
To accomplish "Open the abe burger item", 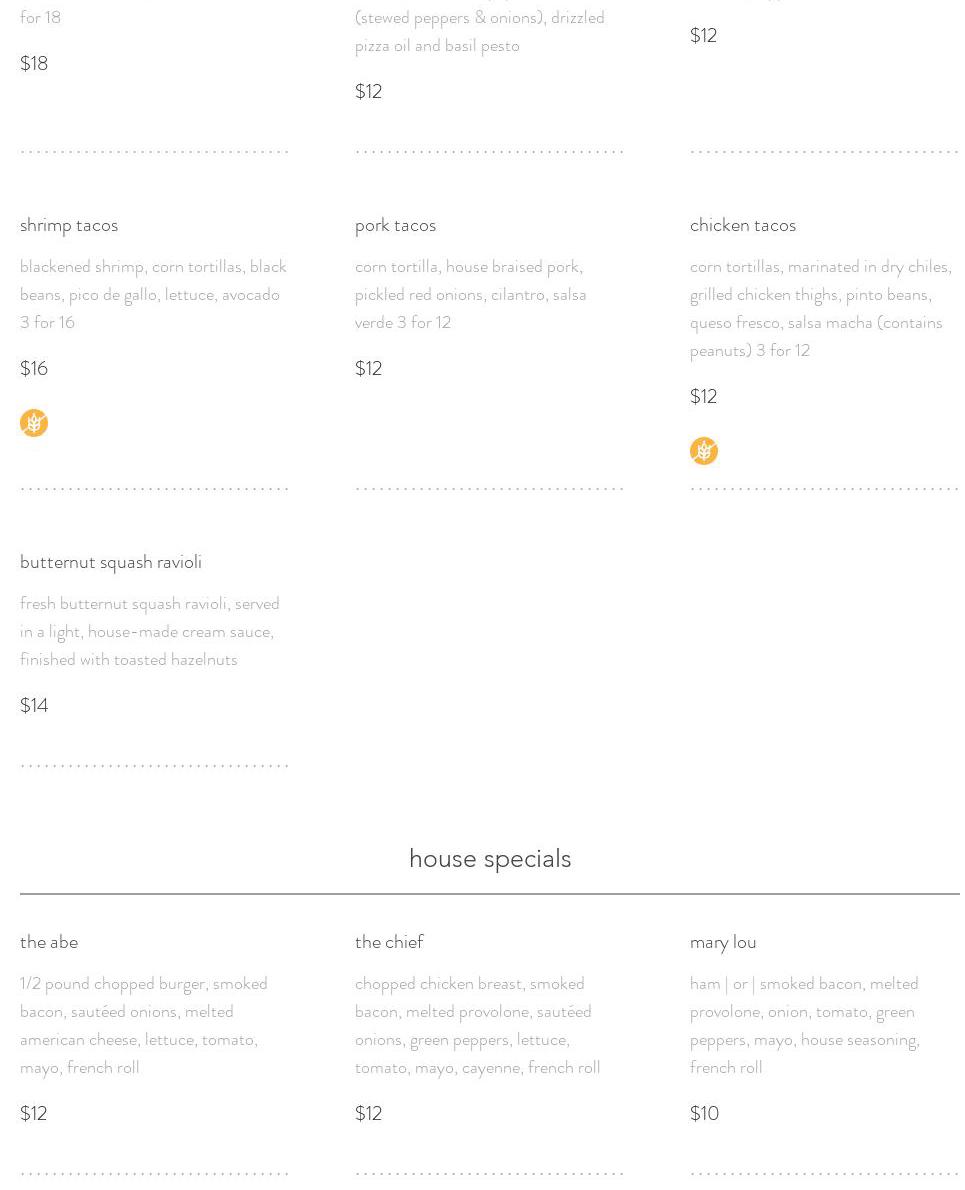I will tap(49, 942).
